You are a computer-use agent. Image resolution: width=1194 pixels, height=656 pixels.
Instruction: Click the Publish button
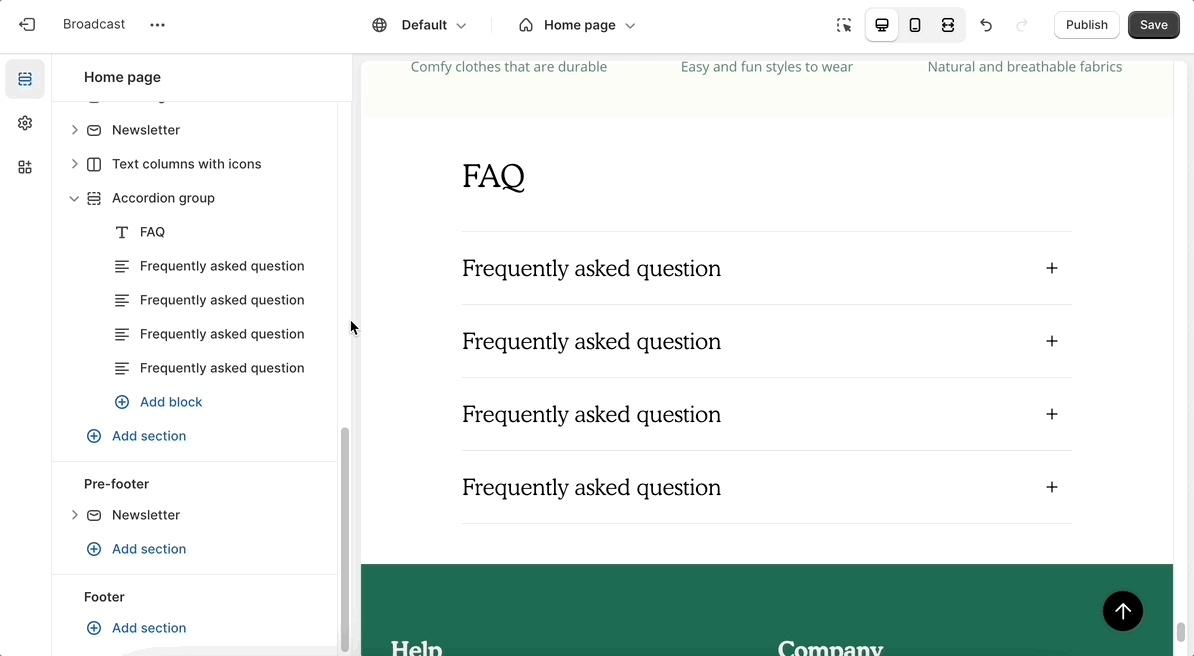click(1086, 25)
